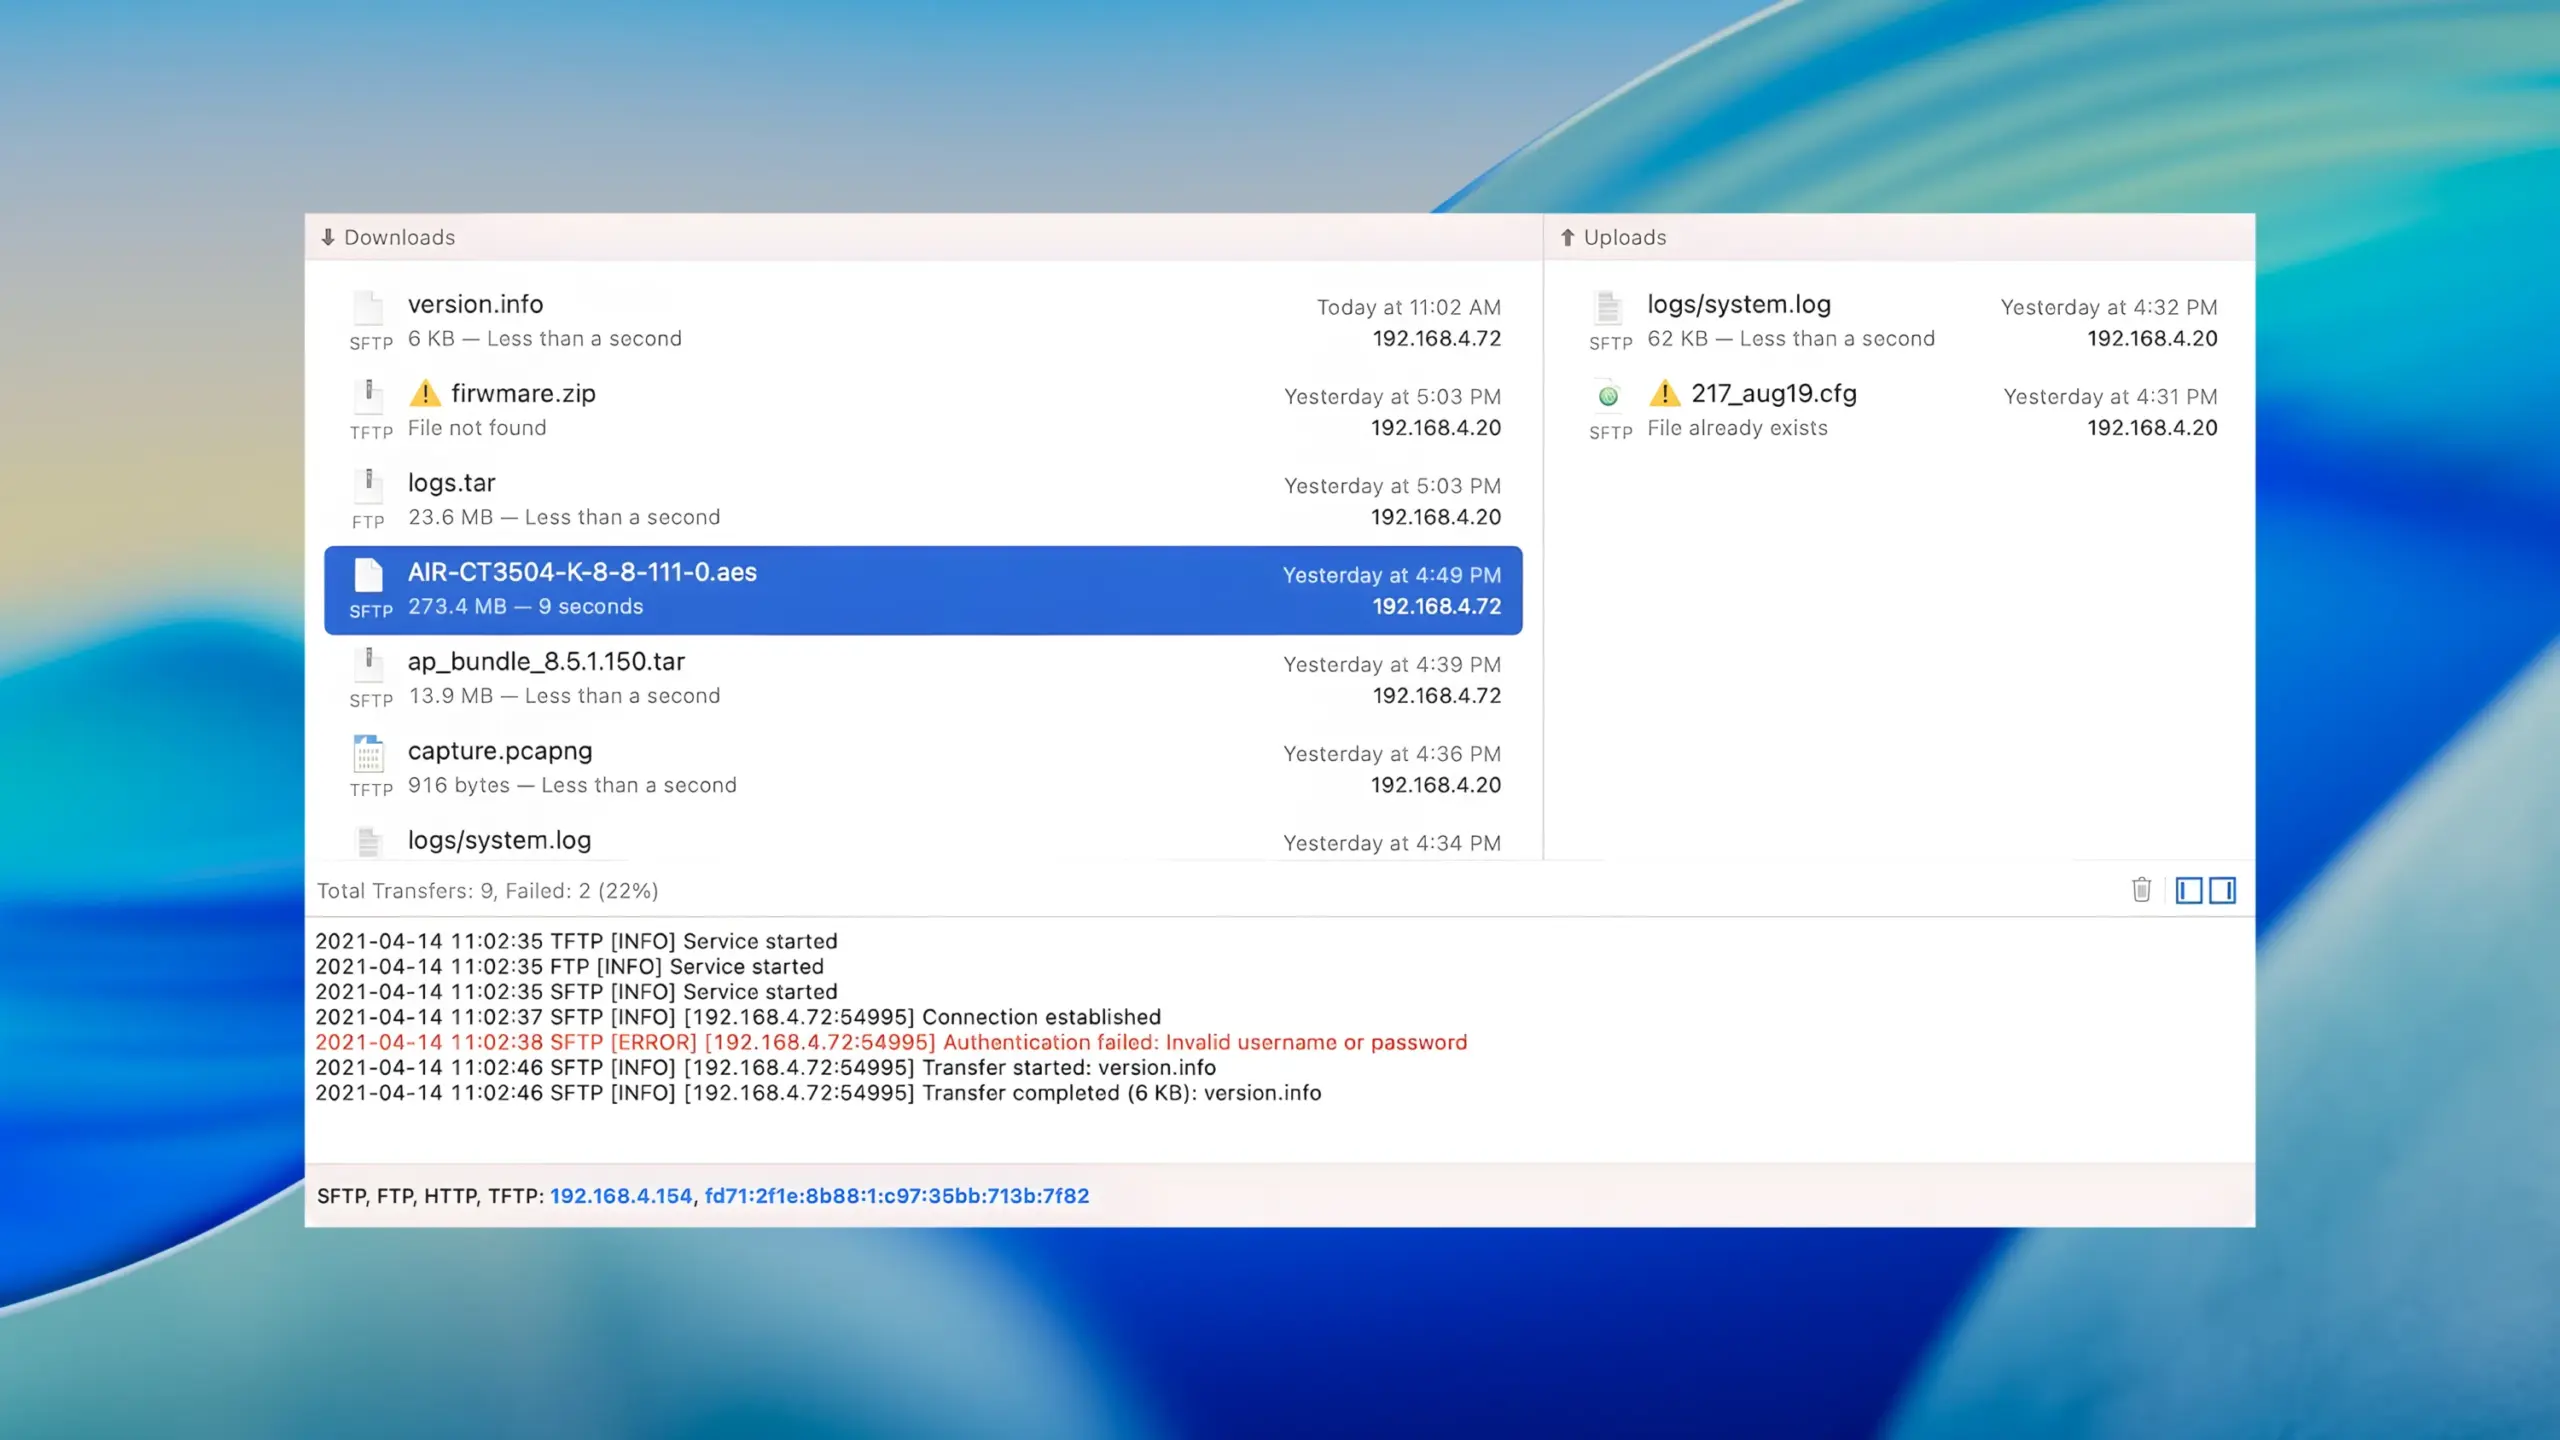Click the IPv6 address link fd71:2f1e:8b88
2560x1440 pixels.
click(896, 1195)
